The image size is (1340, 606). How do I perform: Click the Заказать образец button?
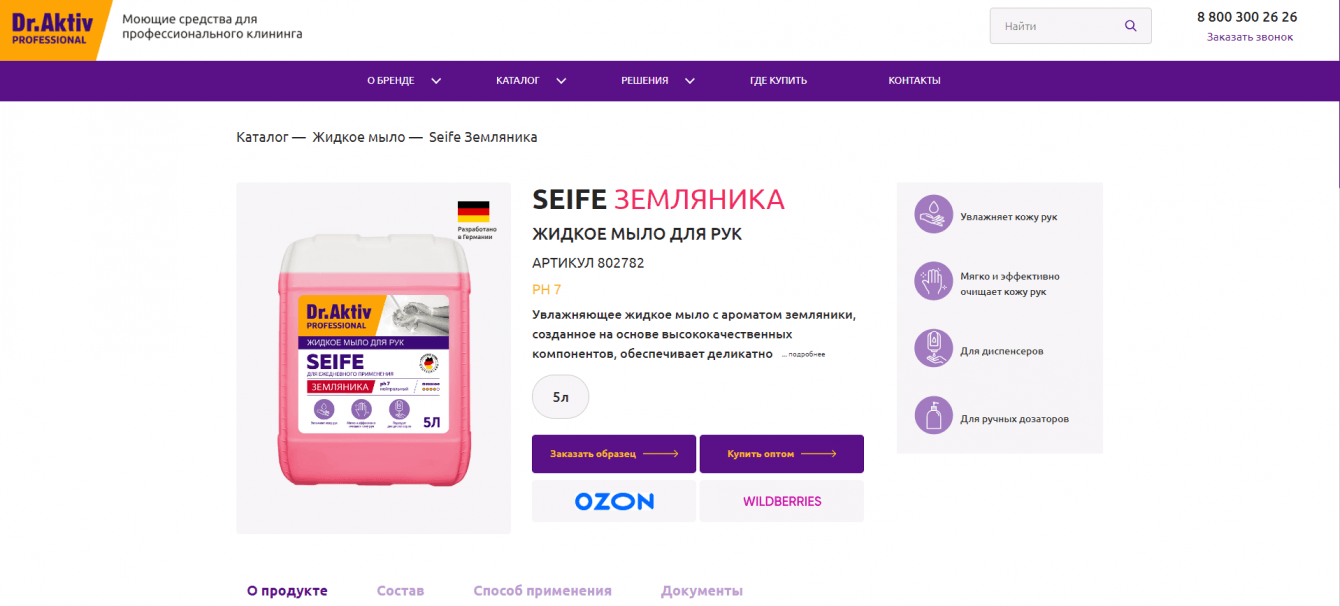[614, 454]
